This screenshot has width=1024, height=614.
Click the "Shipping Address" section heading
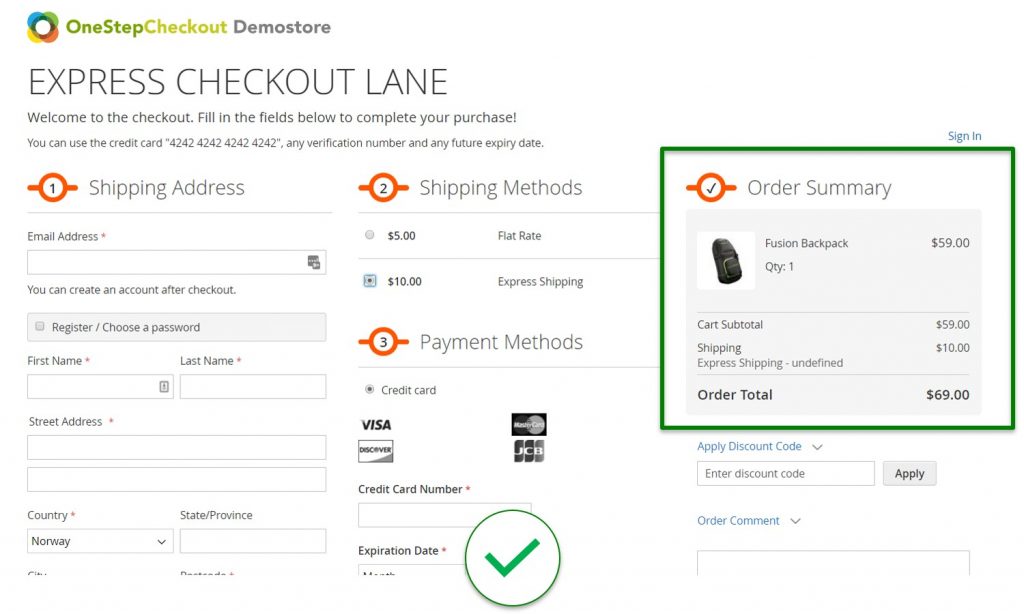[167, 187]
